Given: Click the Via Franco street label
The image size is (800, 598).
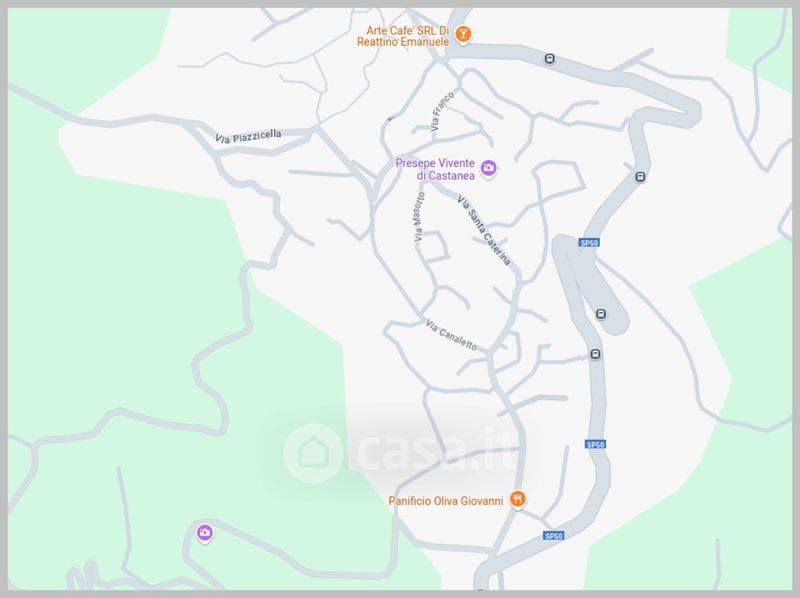Looking at the screenshot, I should 442,111.
